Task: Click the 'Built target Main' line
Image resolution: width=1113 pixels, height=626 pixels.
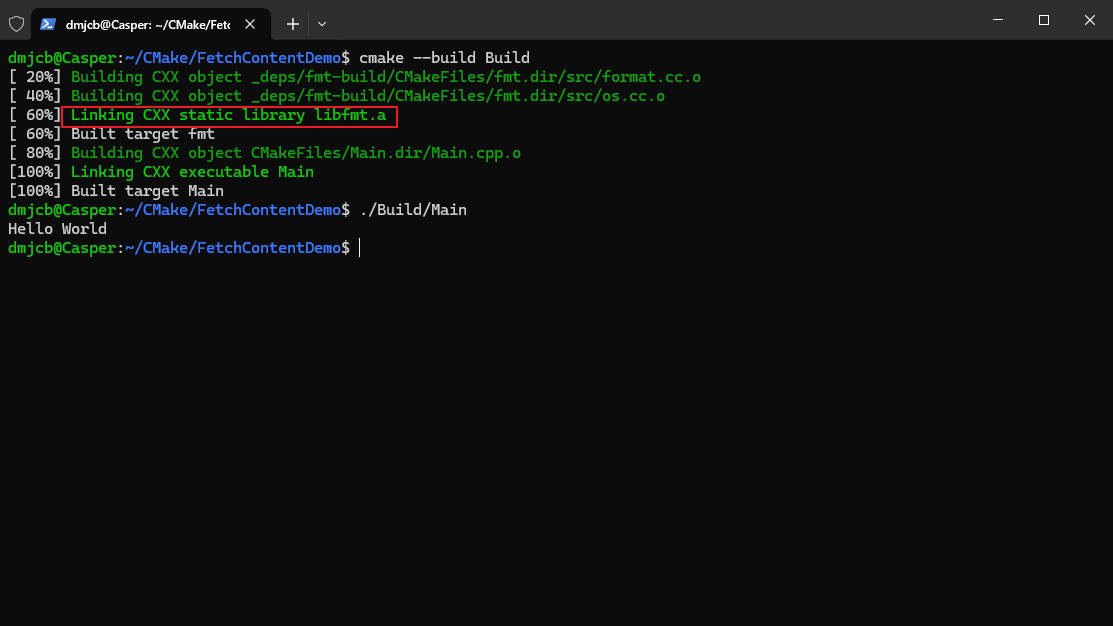Action: (116, 191)
